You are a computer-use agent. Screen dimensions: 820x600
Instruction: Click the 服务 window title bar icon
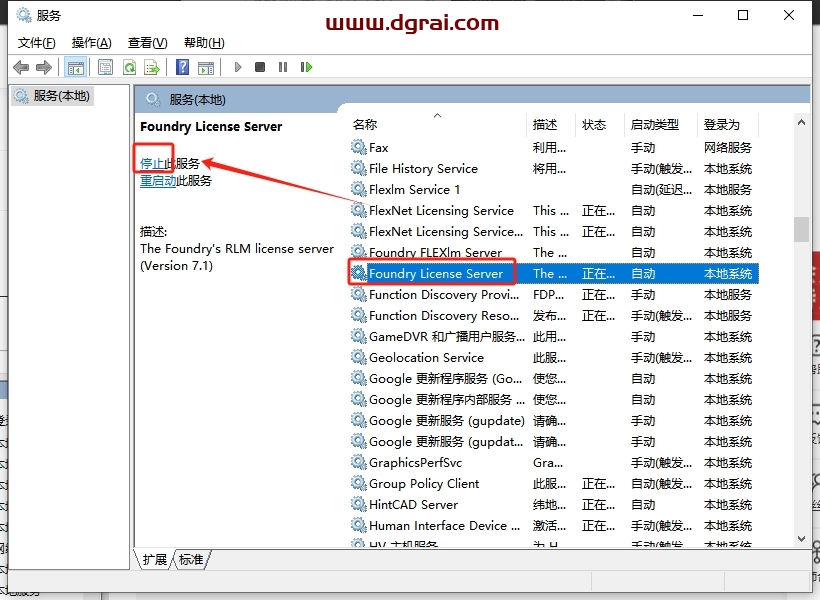coord(24,15)
